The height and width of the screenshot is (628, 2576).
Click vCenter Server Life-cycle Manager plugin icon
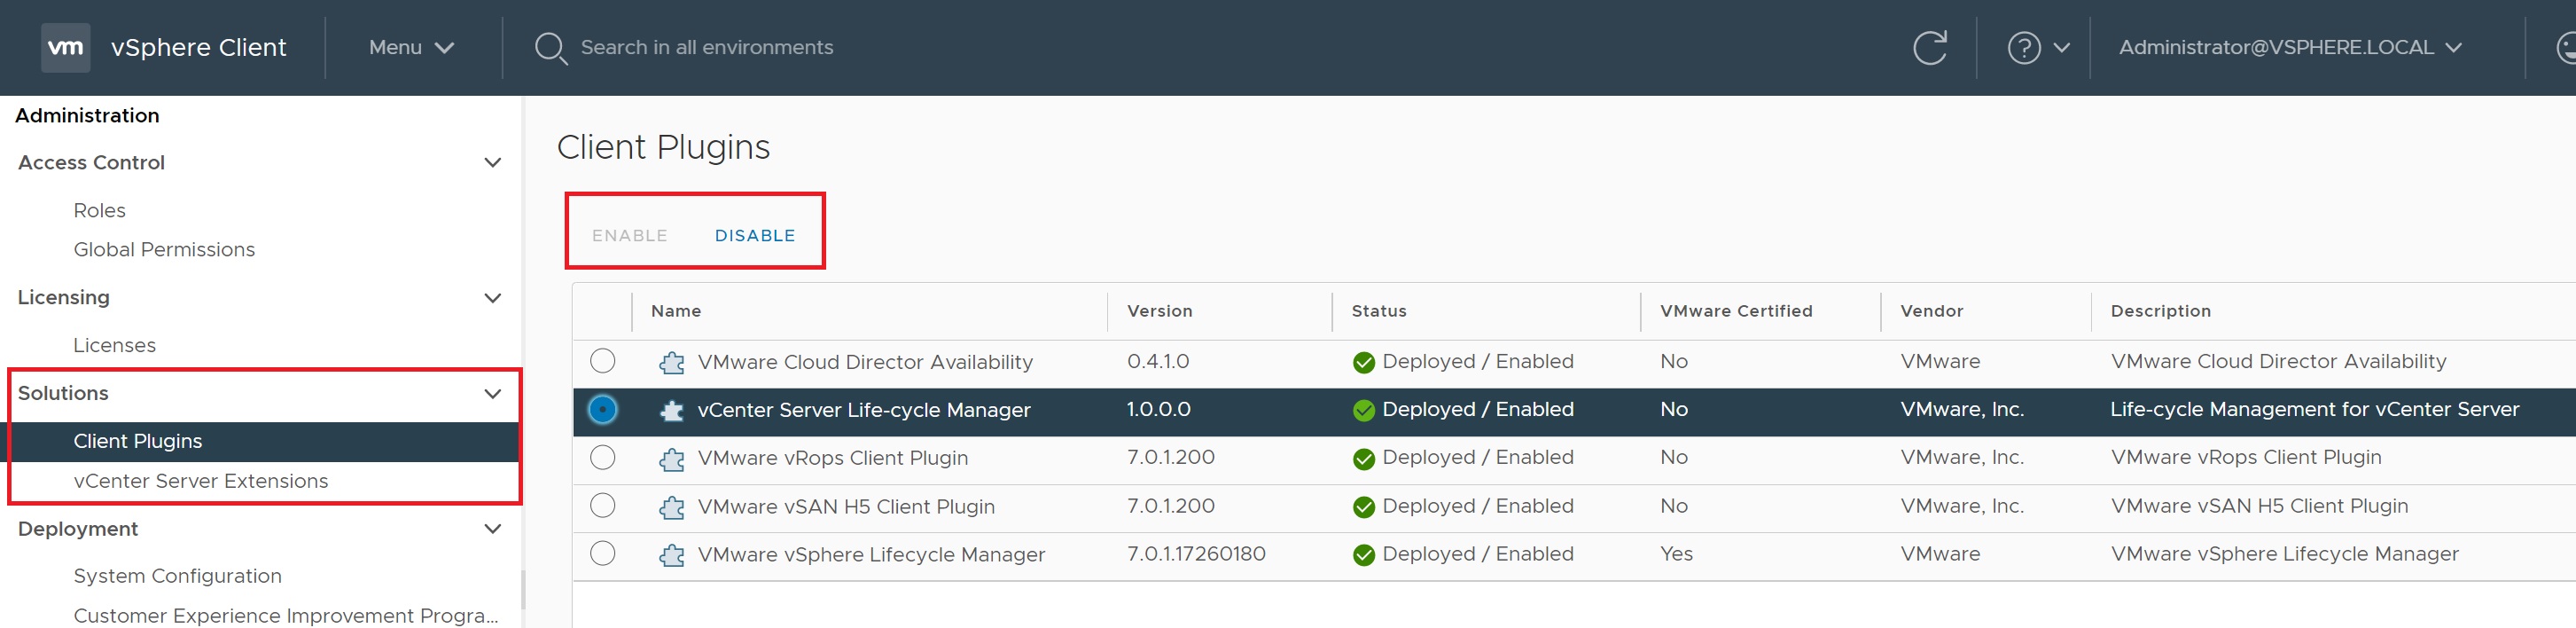672,410
